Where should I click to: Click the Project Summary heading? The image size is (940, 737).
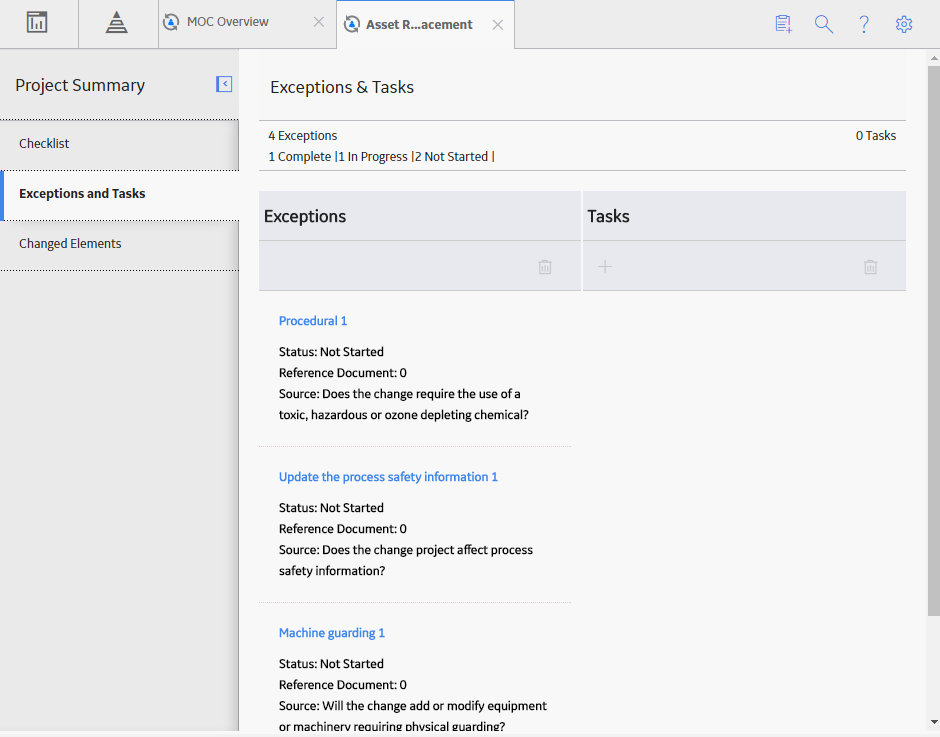(80, 85)
